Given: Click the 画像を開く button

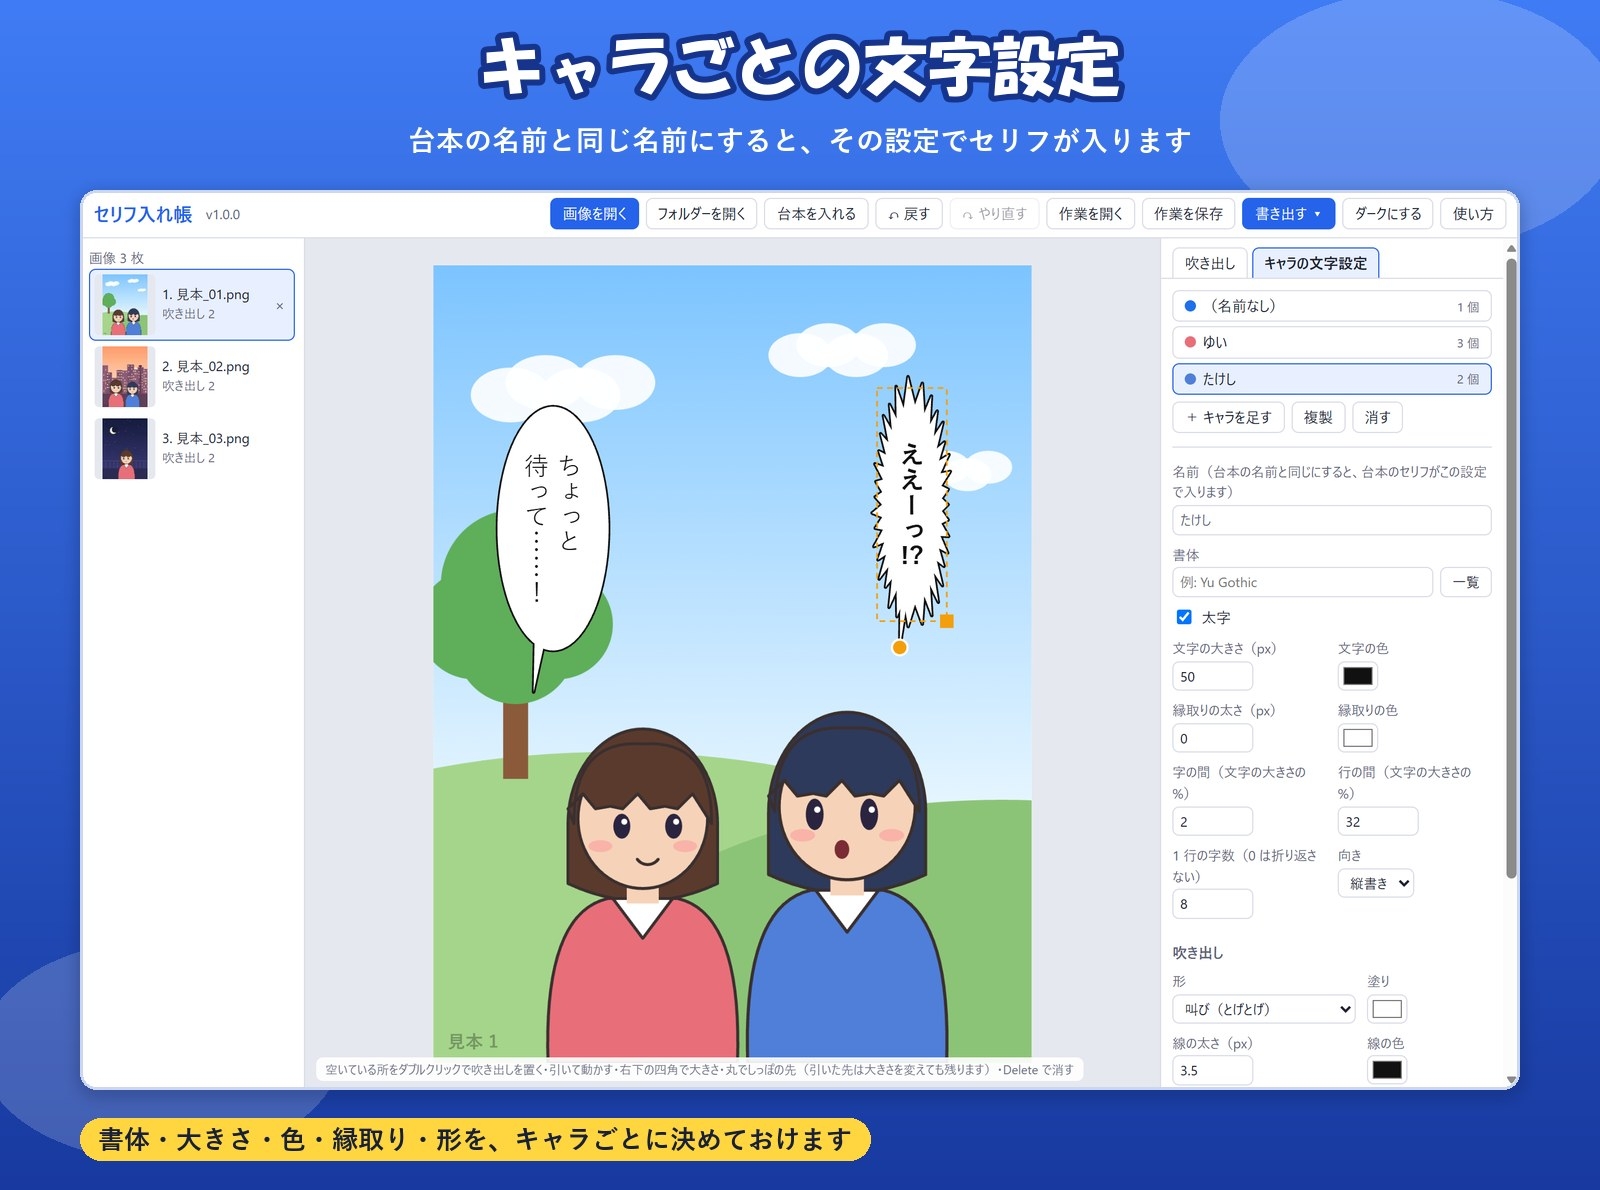Looking at the screenshot, I should pos(594,214).
